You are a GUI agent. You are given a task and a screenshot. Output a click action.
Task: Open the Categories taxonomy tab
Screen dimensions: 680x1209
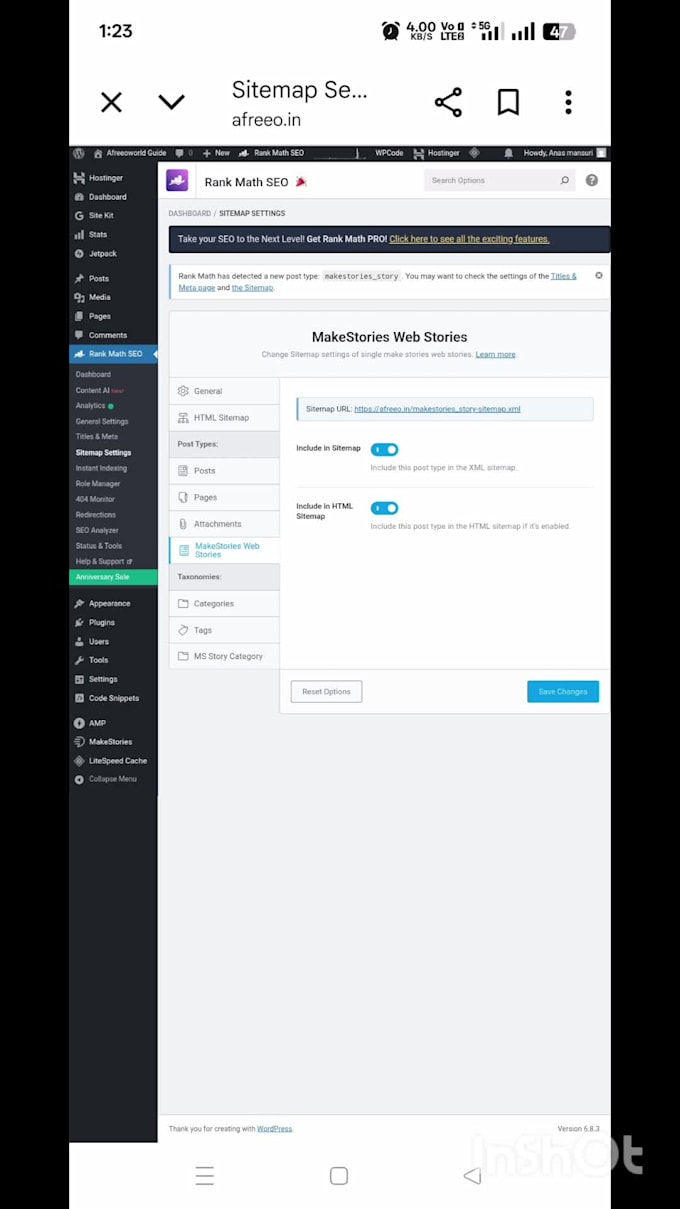(x=224, y=603)
